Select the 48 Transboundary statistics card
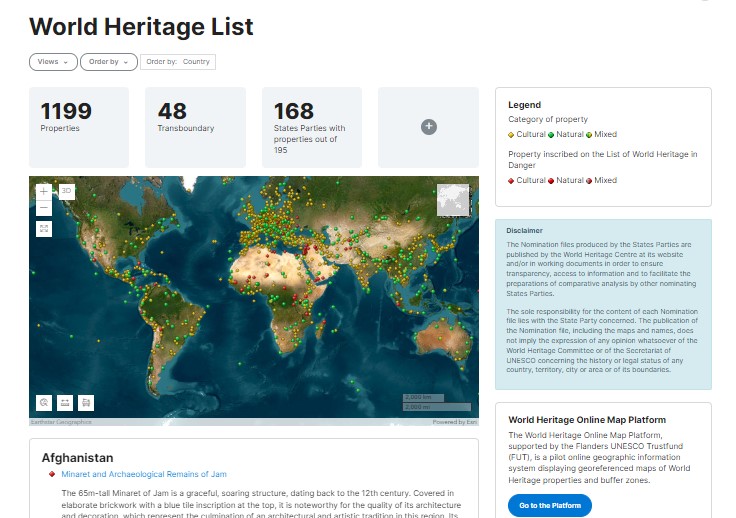The height and width of the screenshot is (518, 736). point(196,126)
